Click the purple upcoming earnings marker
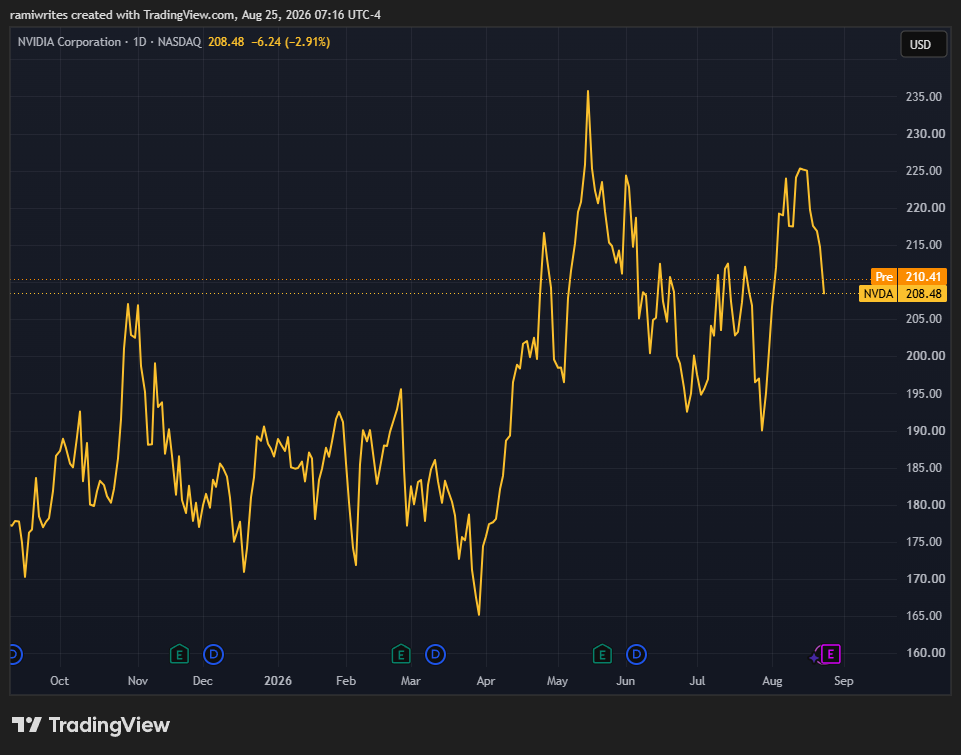The image size is (961, 755). pos(830,654)
